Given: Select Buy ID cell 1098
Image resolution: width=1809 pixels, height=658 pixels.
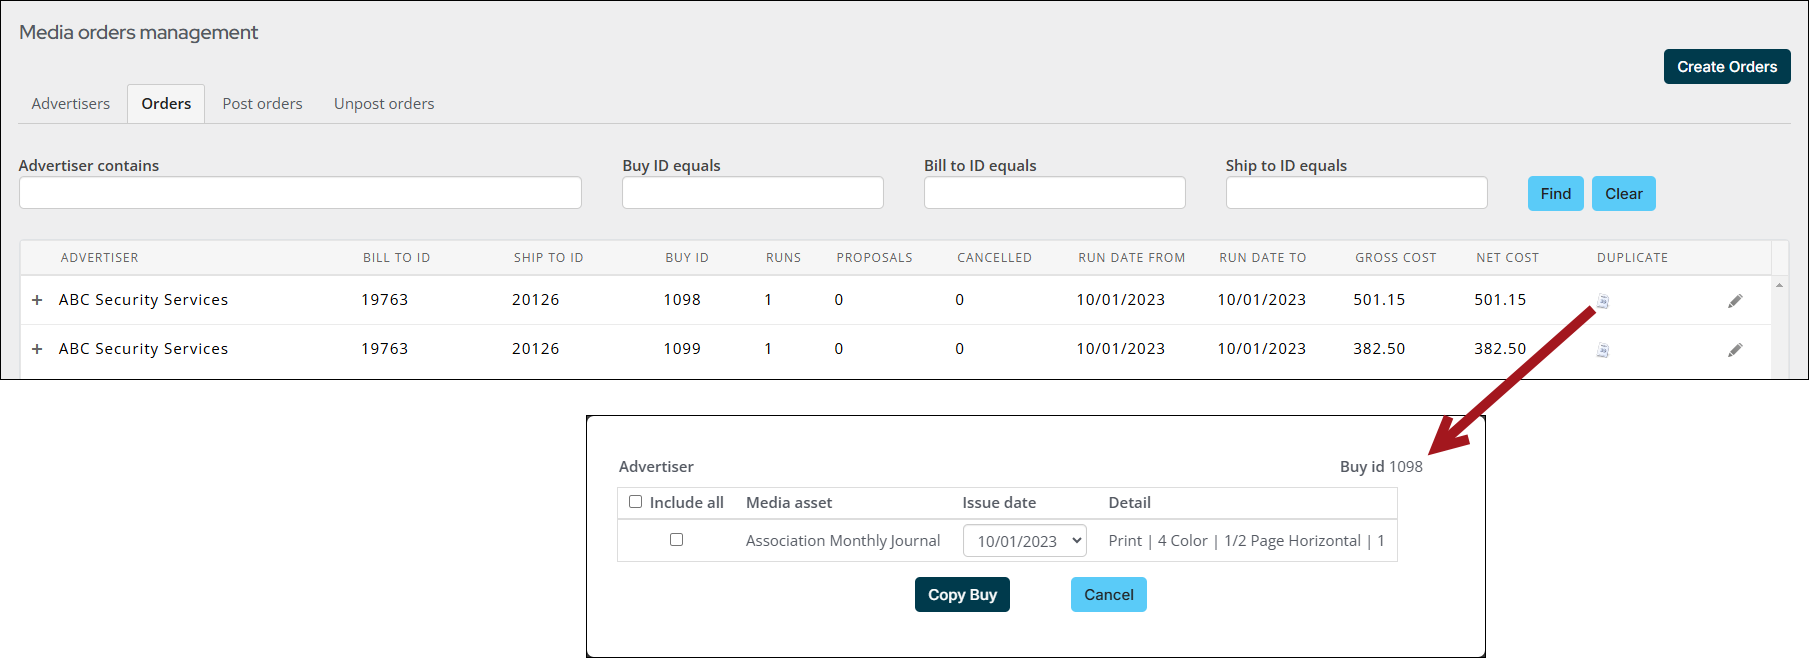Looking at the screenshot, I should click(682, 300).
